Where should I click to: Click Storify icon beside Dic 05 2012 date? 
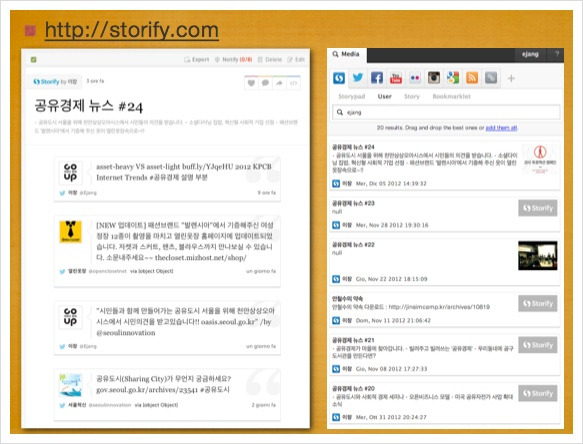pyautogui.click(x=336, y=184)
